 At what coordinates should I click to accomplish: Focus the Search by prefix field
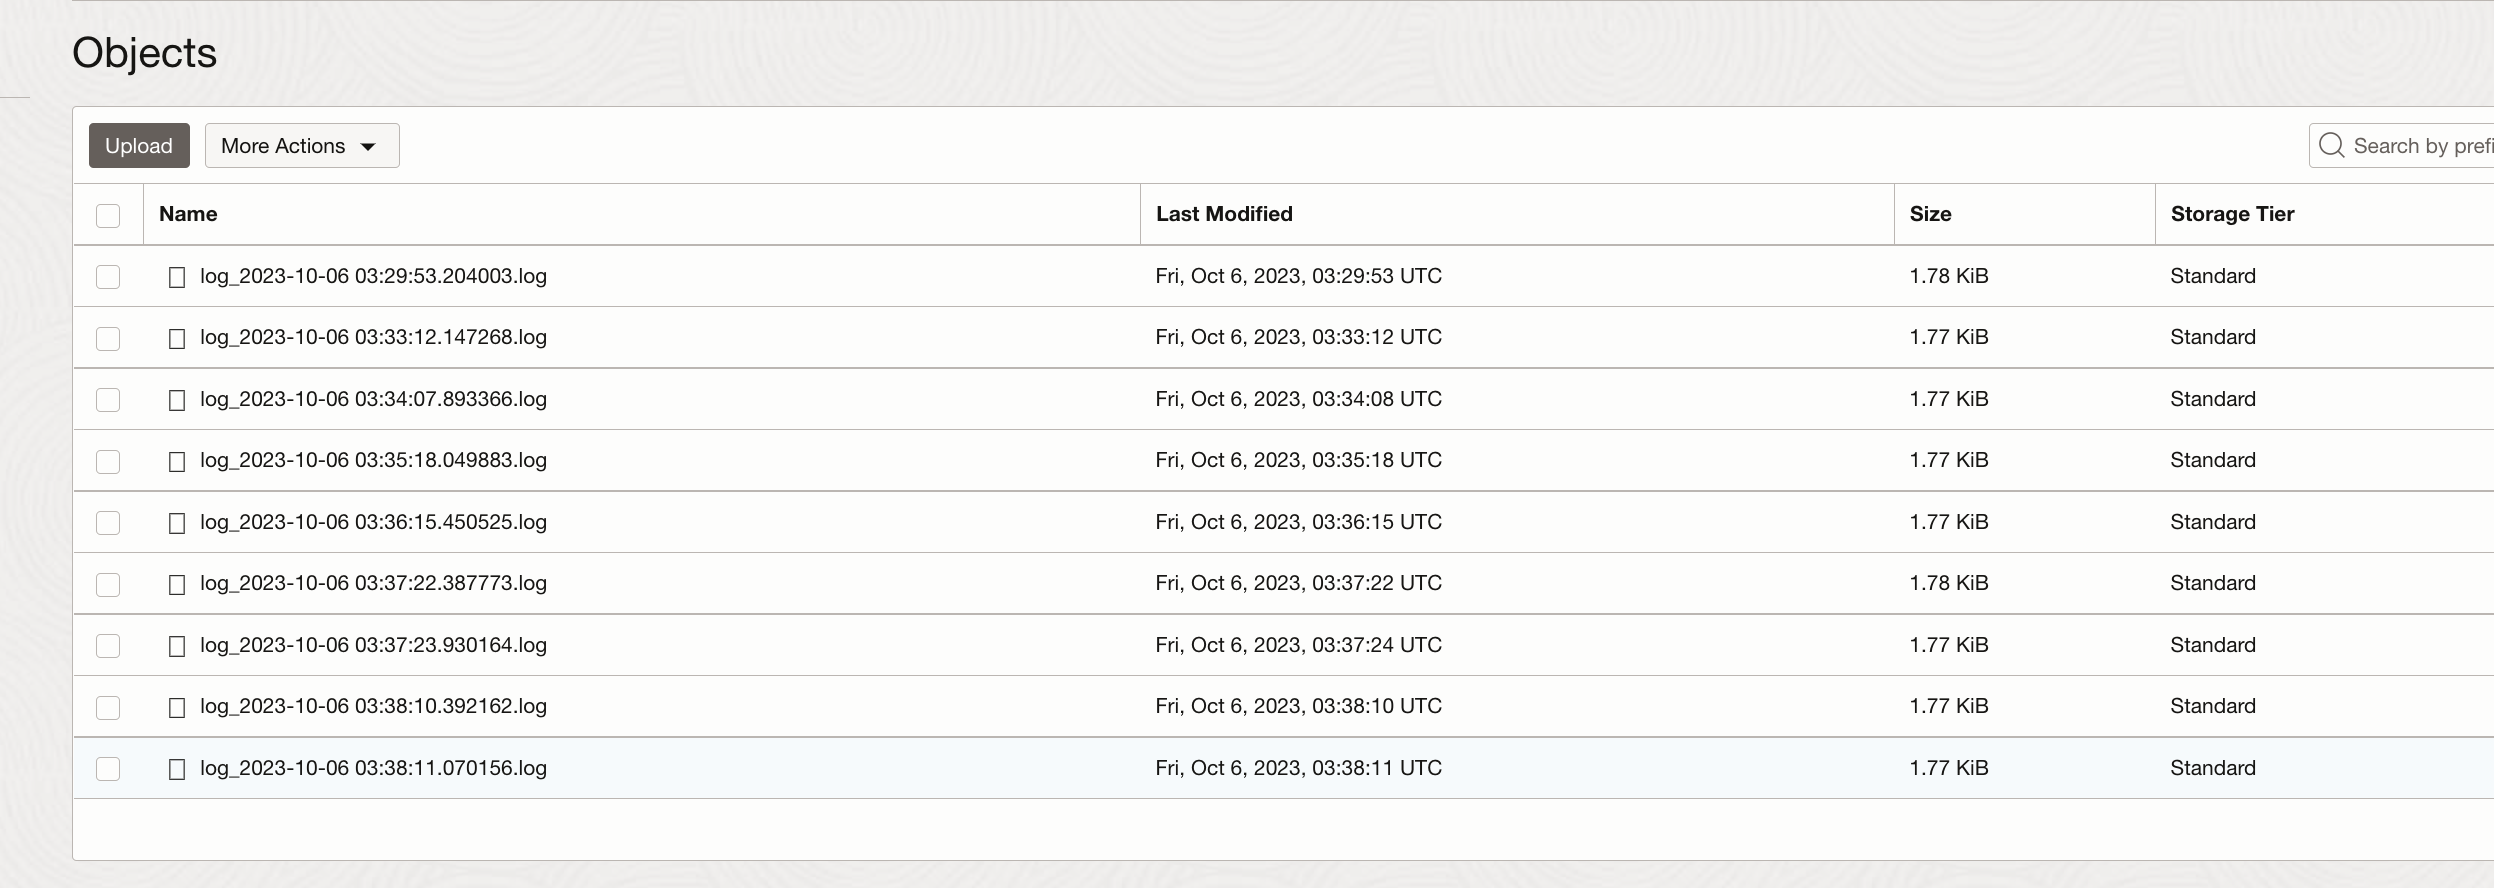(2420, 146)
